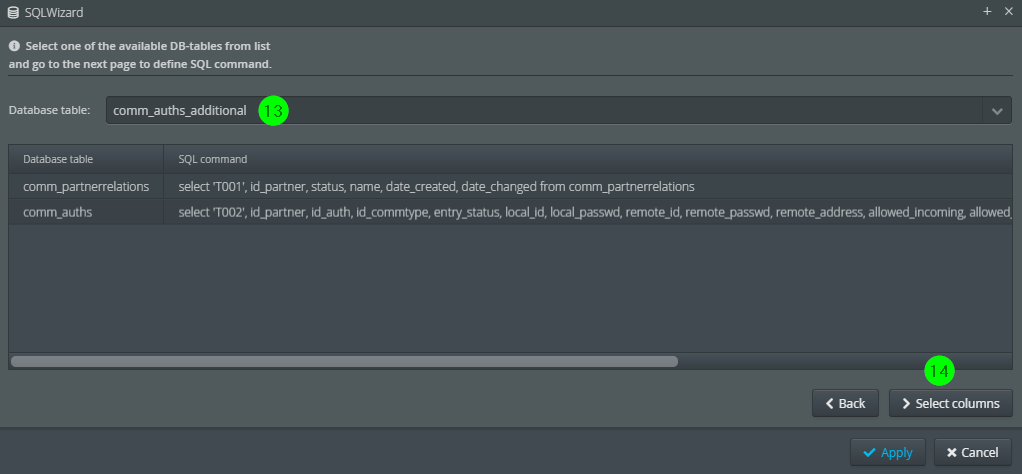Click the info icon beside the instruction text
This screenshot has height=474, width=1022.
(14, 46)
